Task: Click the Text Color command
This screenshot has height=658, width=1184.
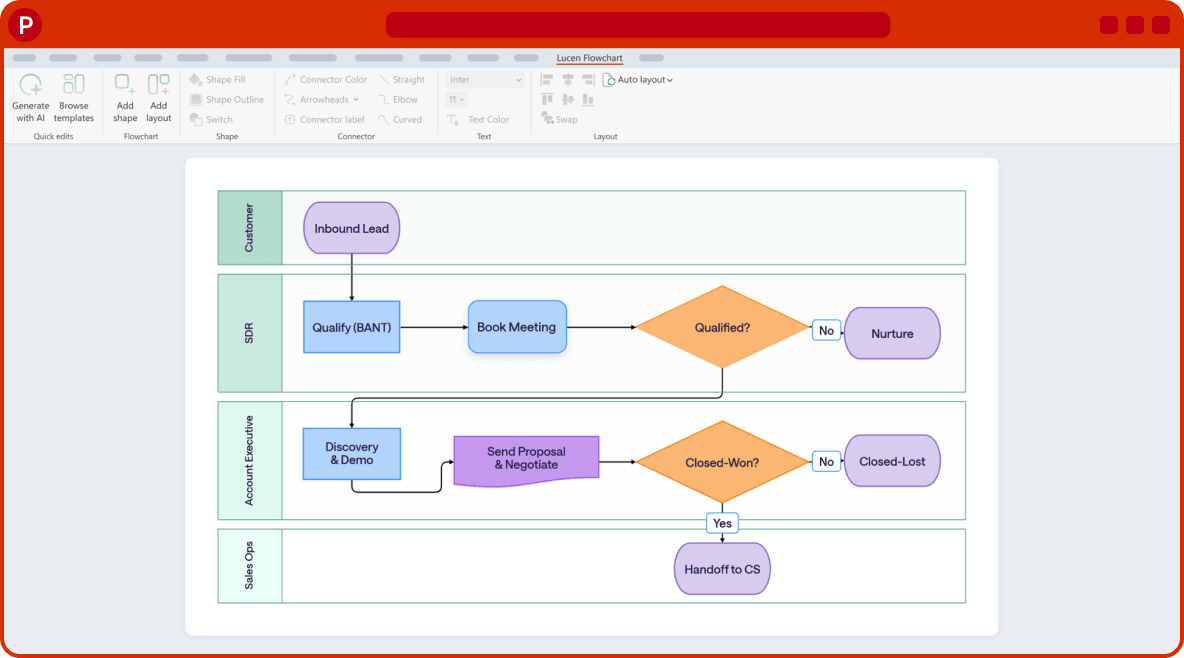Action: (478, 119)
